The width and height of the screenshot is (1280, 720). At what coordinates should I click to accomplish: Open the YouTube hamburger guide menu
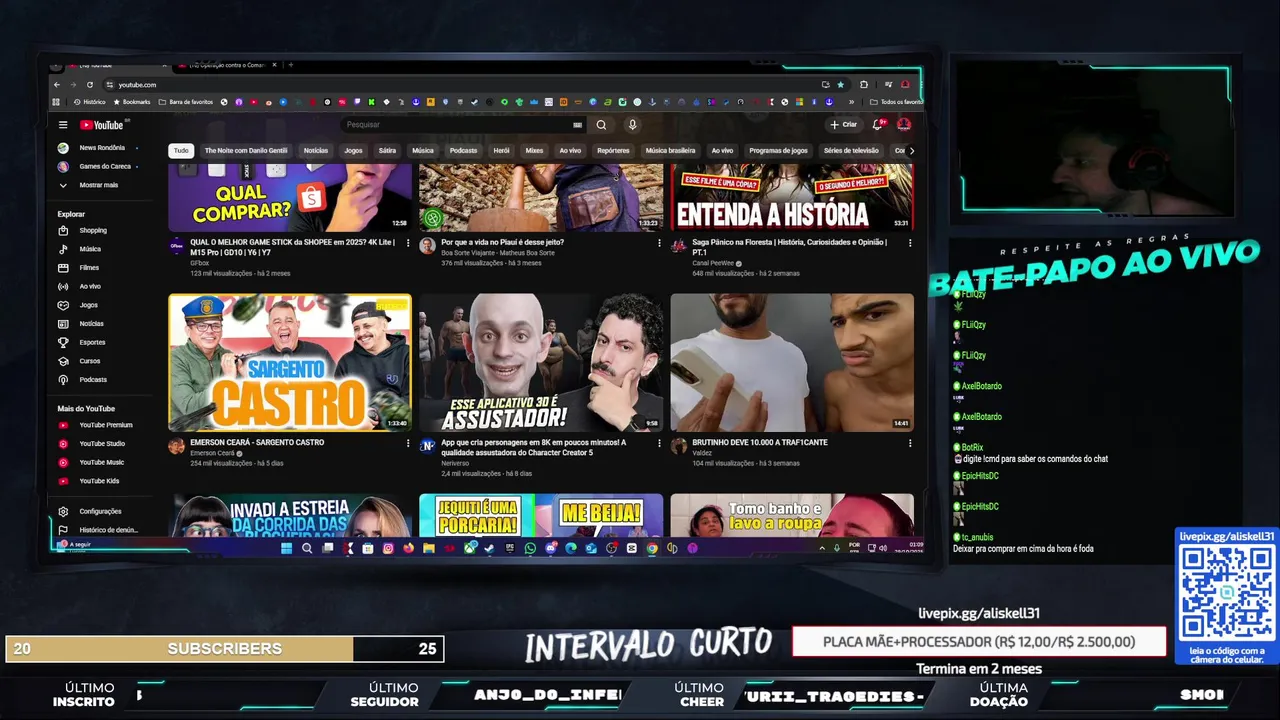click(63, 125)
